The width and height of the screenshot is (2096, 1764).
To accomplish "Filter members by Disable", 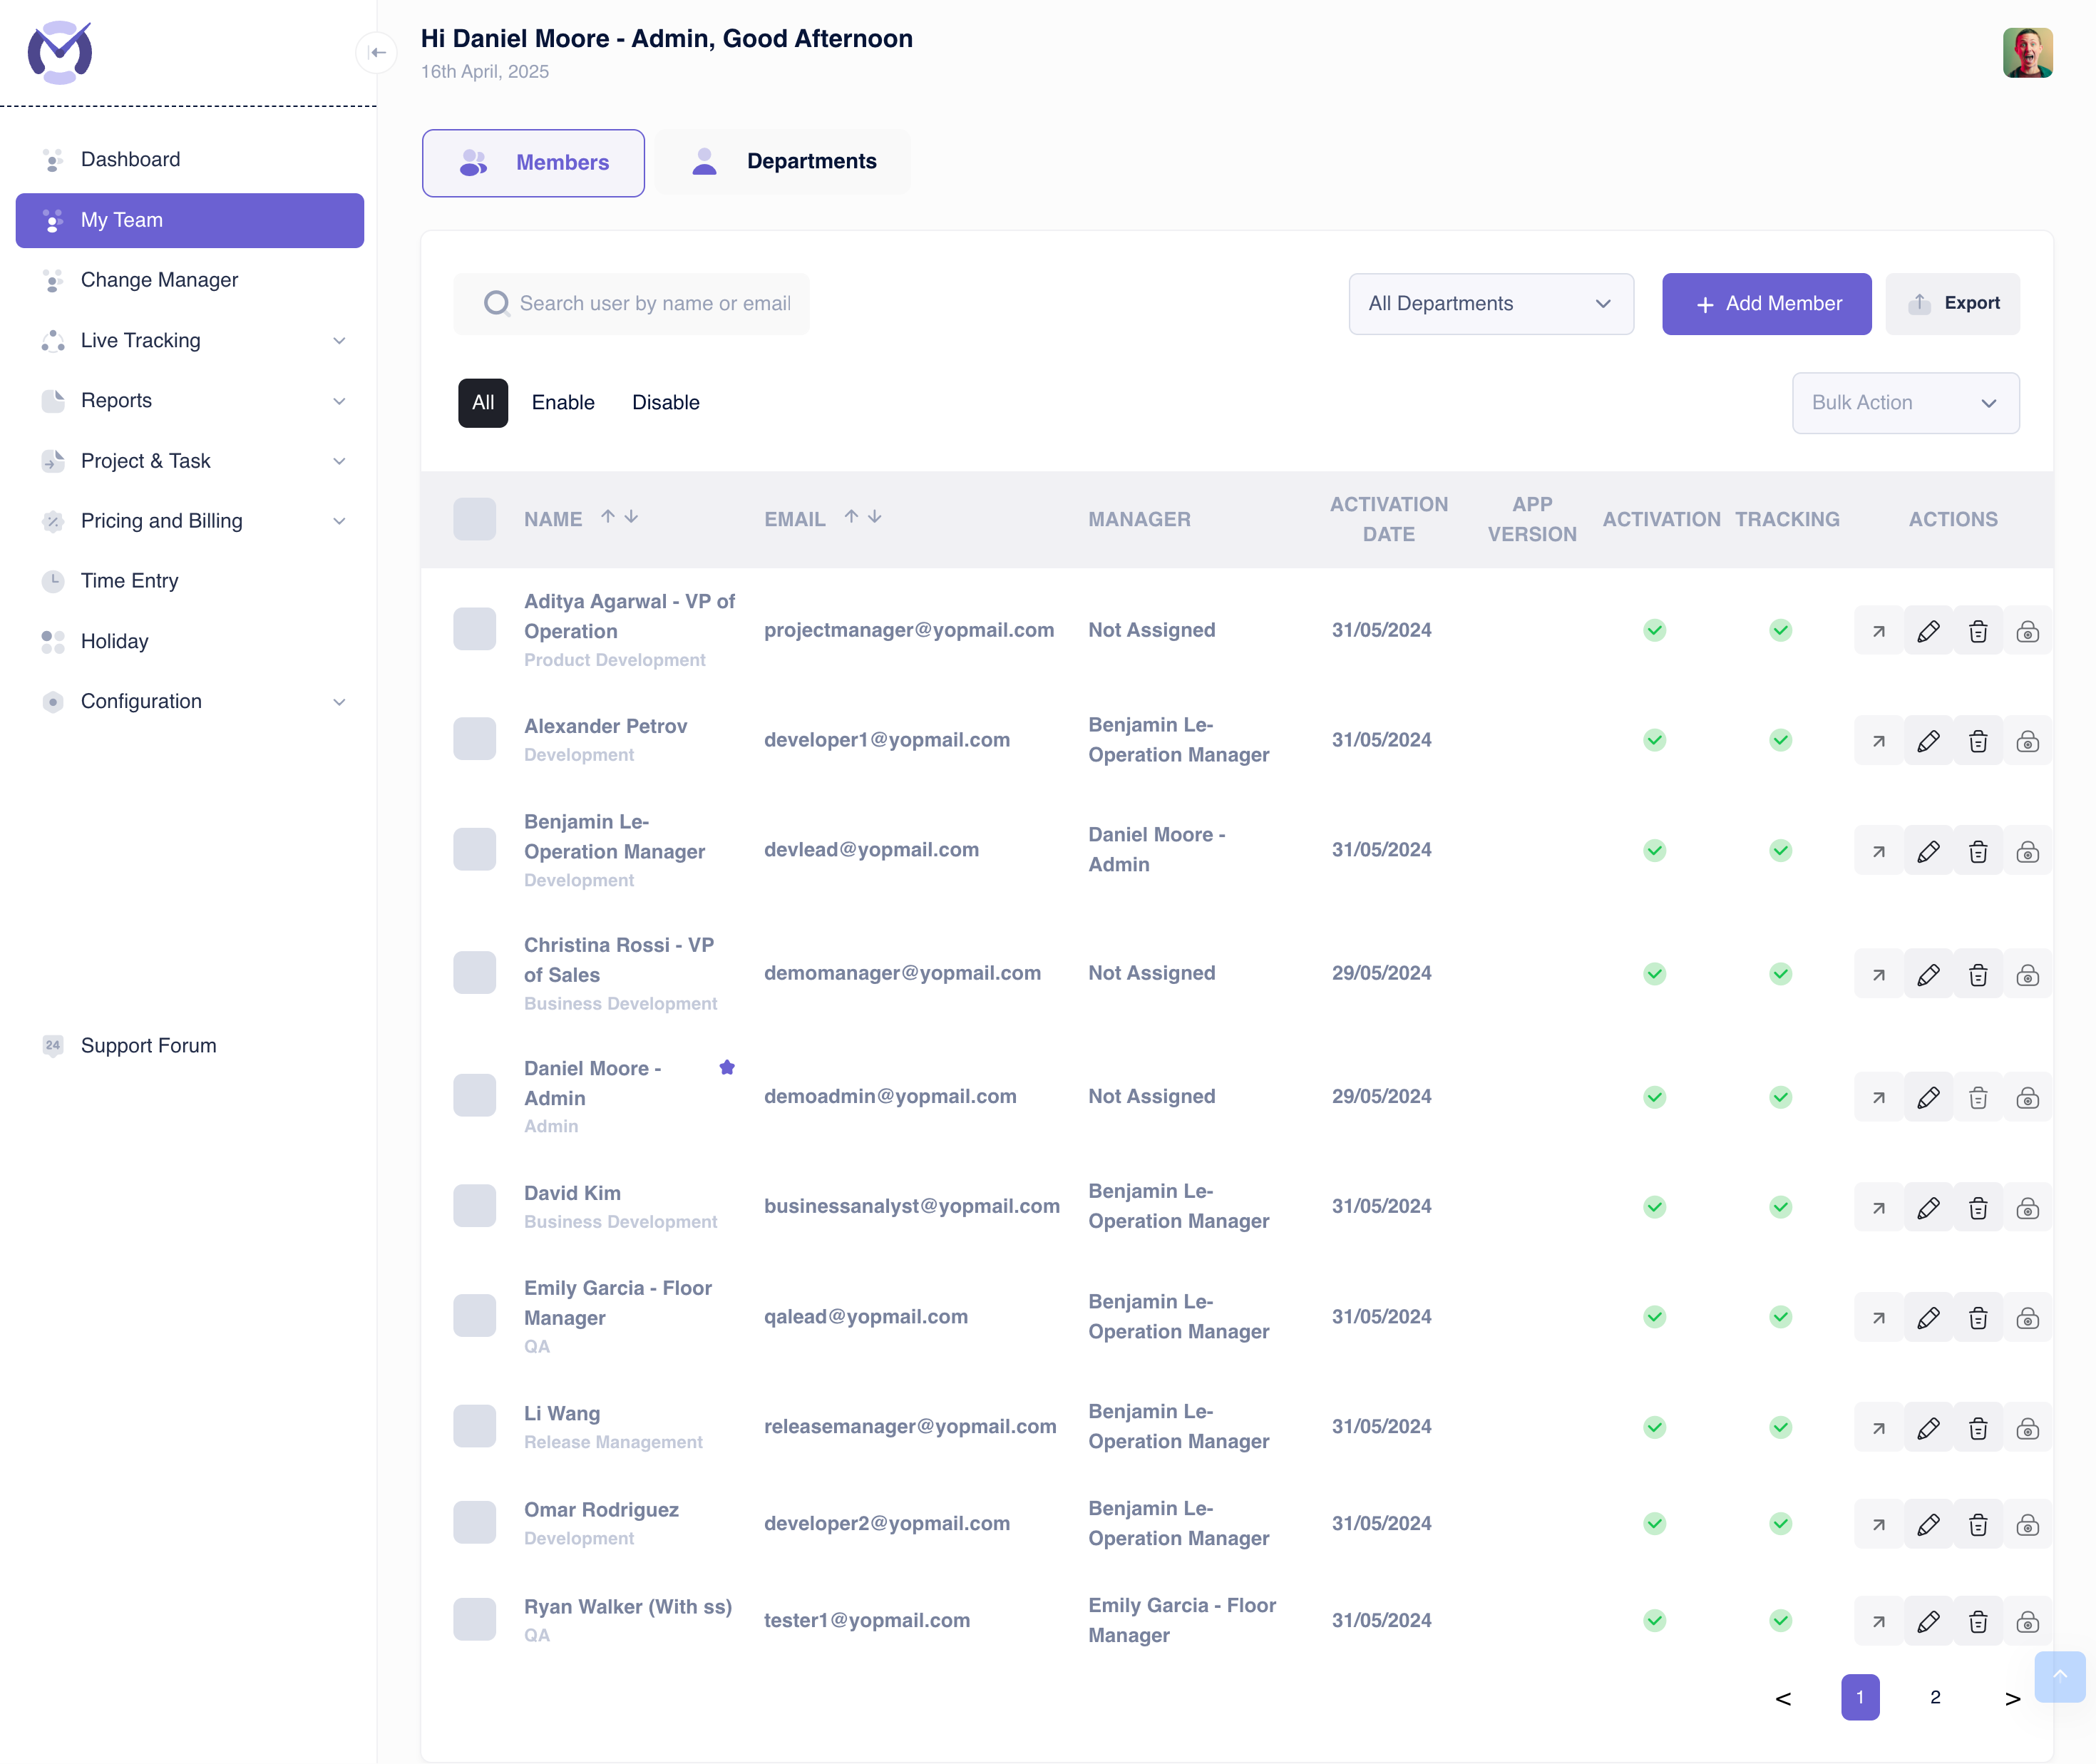I will click(x=665, y=402).
